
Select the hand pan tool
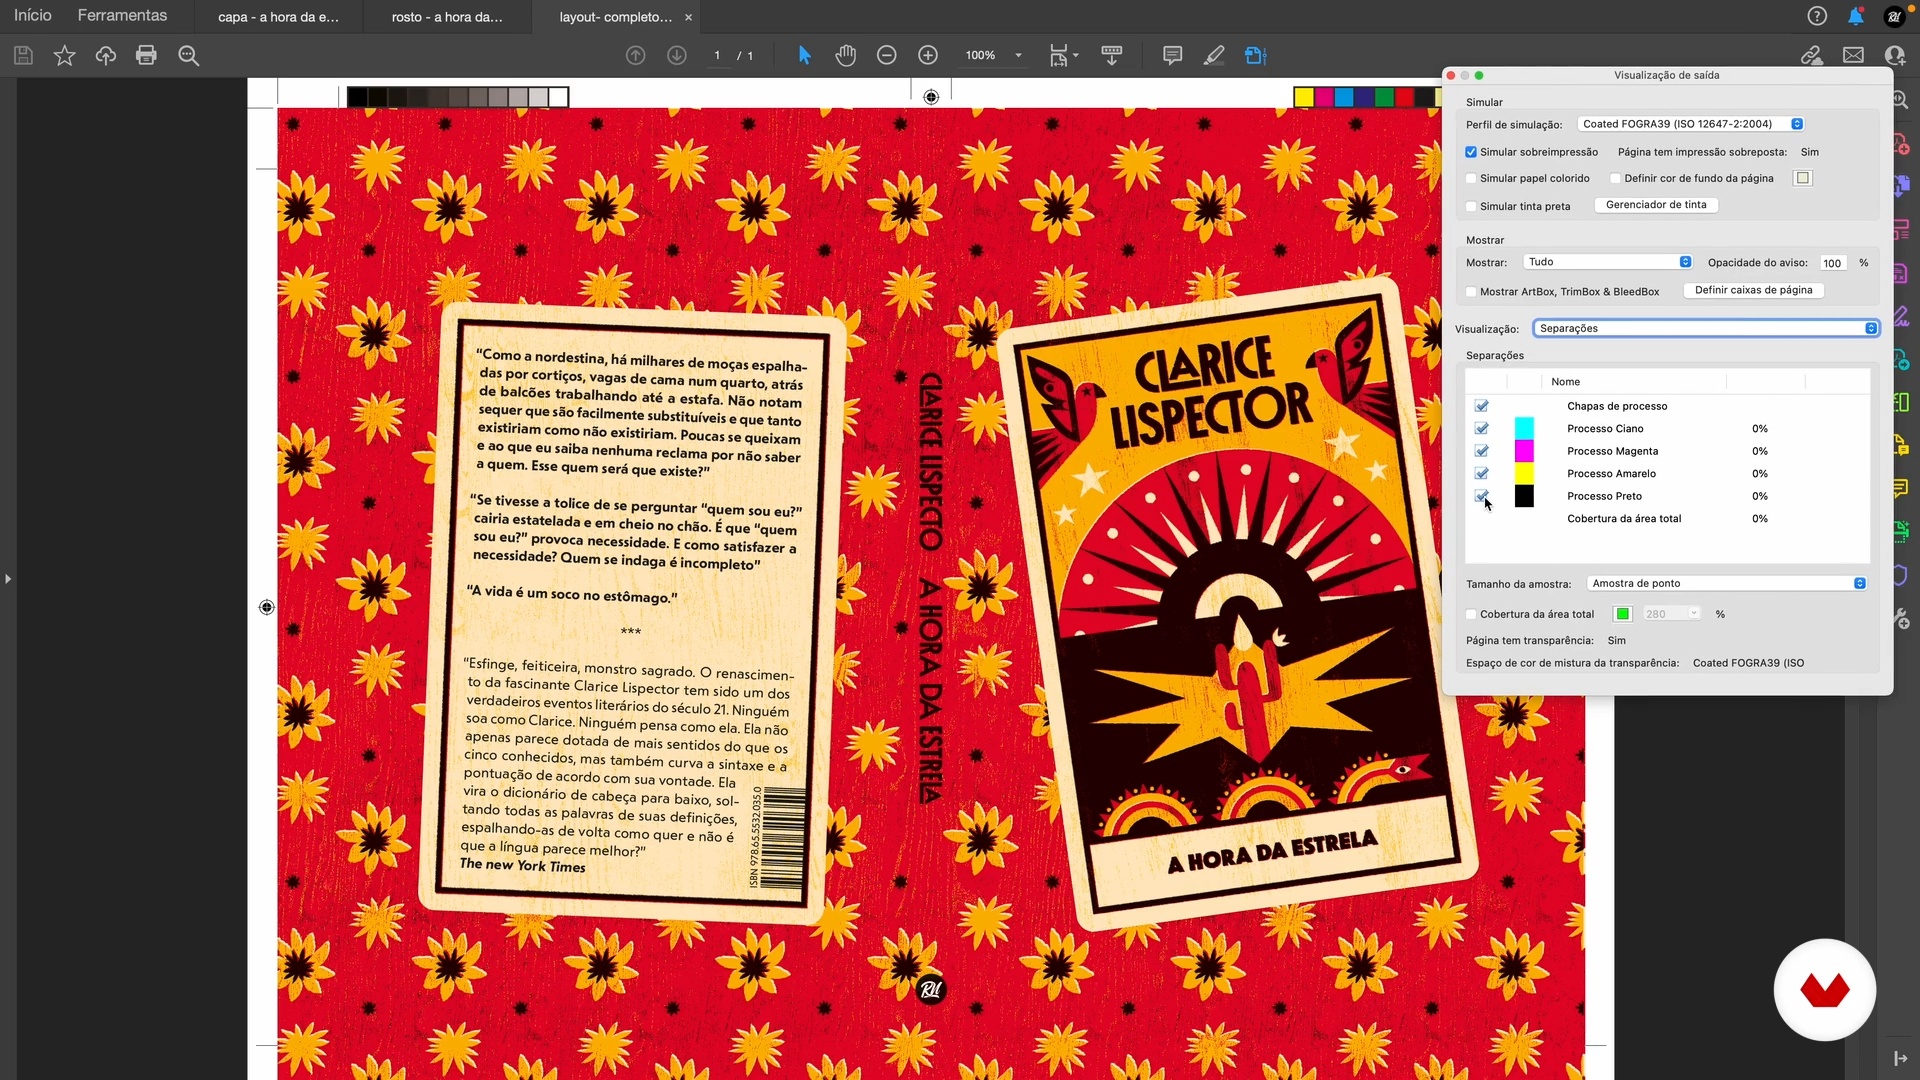pyautogui.click(x=845, y=56)
